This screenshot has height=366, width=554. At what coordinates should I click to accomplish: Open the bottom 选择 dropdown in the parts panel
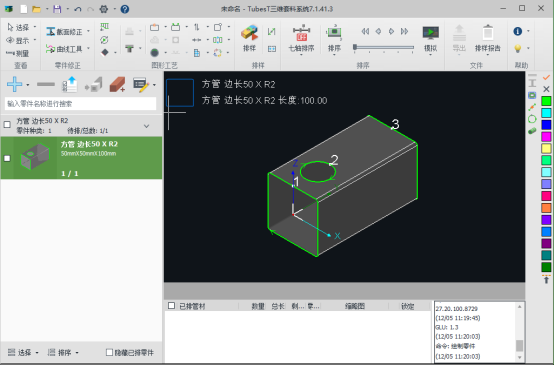tap(23, 352)
